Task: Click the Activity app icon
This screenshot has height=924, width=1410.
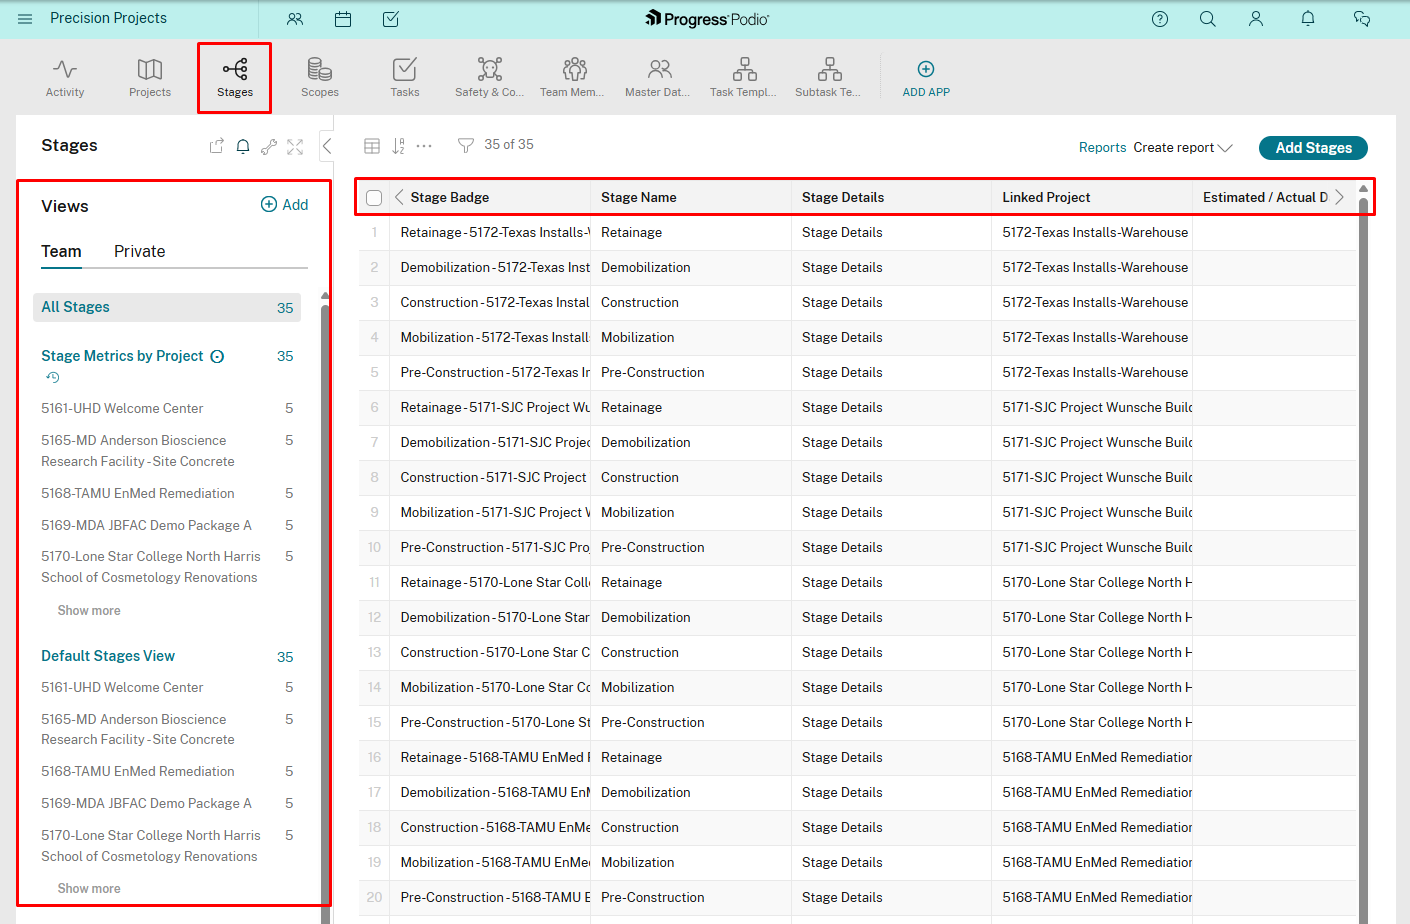Action: click(64, 77)
